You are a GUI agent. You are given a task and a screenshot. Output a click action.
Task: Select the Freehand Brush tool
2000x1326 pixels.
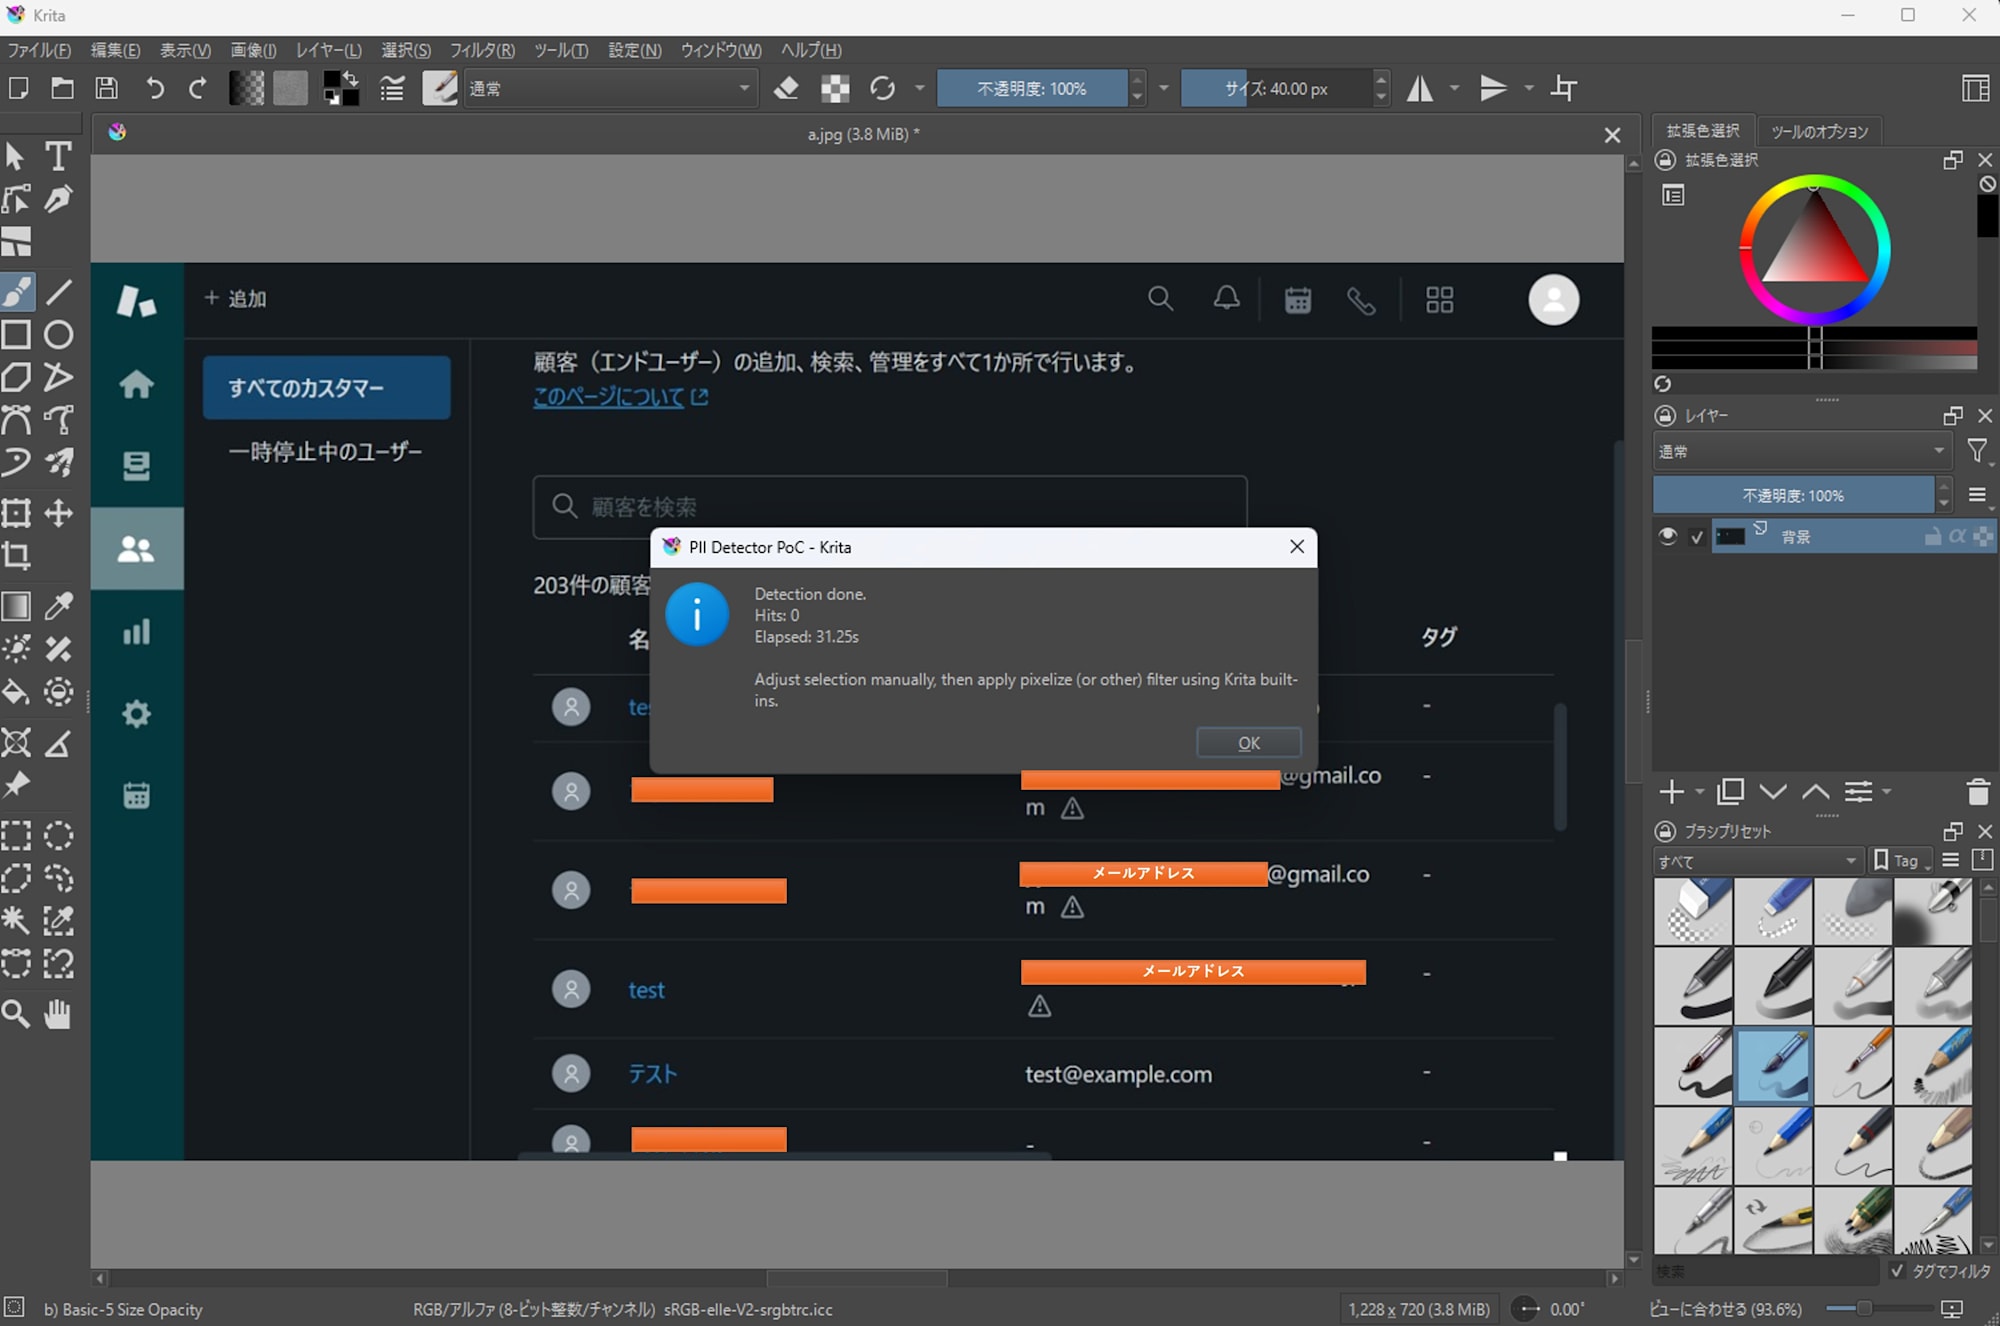tap(16, 291)
